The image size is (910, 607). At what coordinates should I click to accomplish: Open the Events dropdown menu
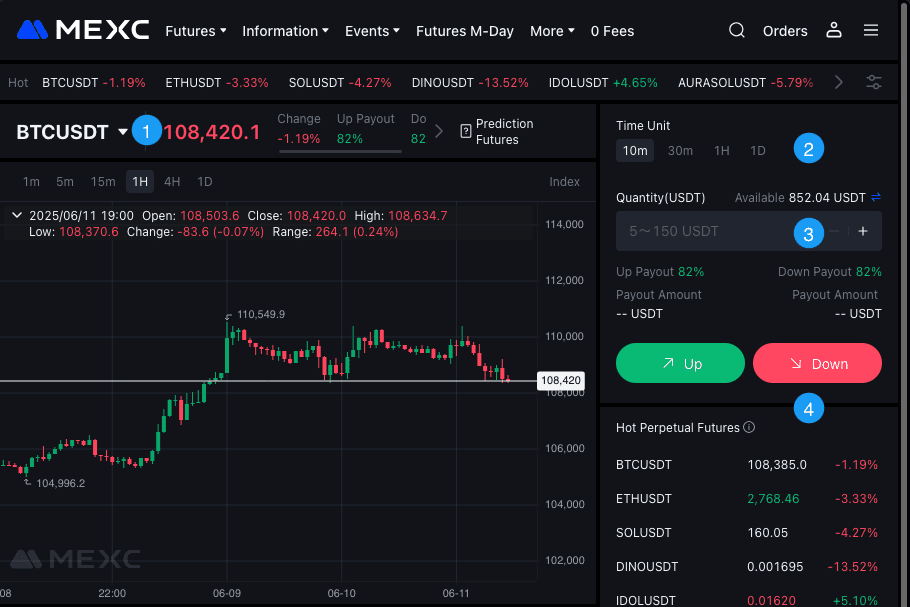(x=372, y=31)
